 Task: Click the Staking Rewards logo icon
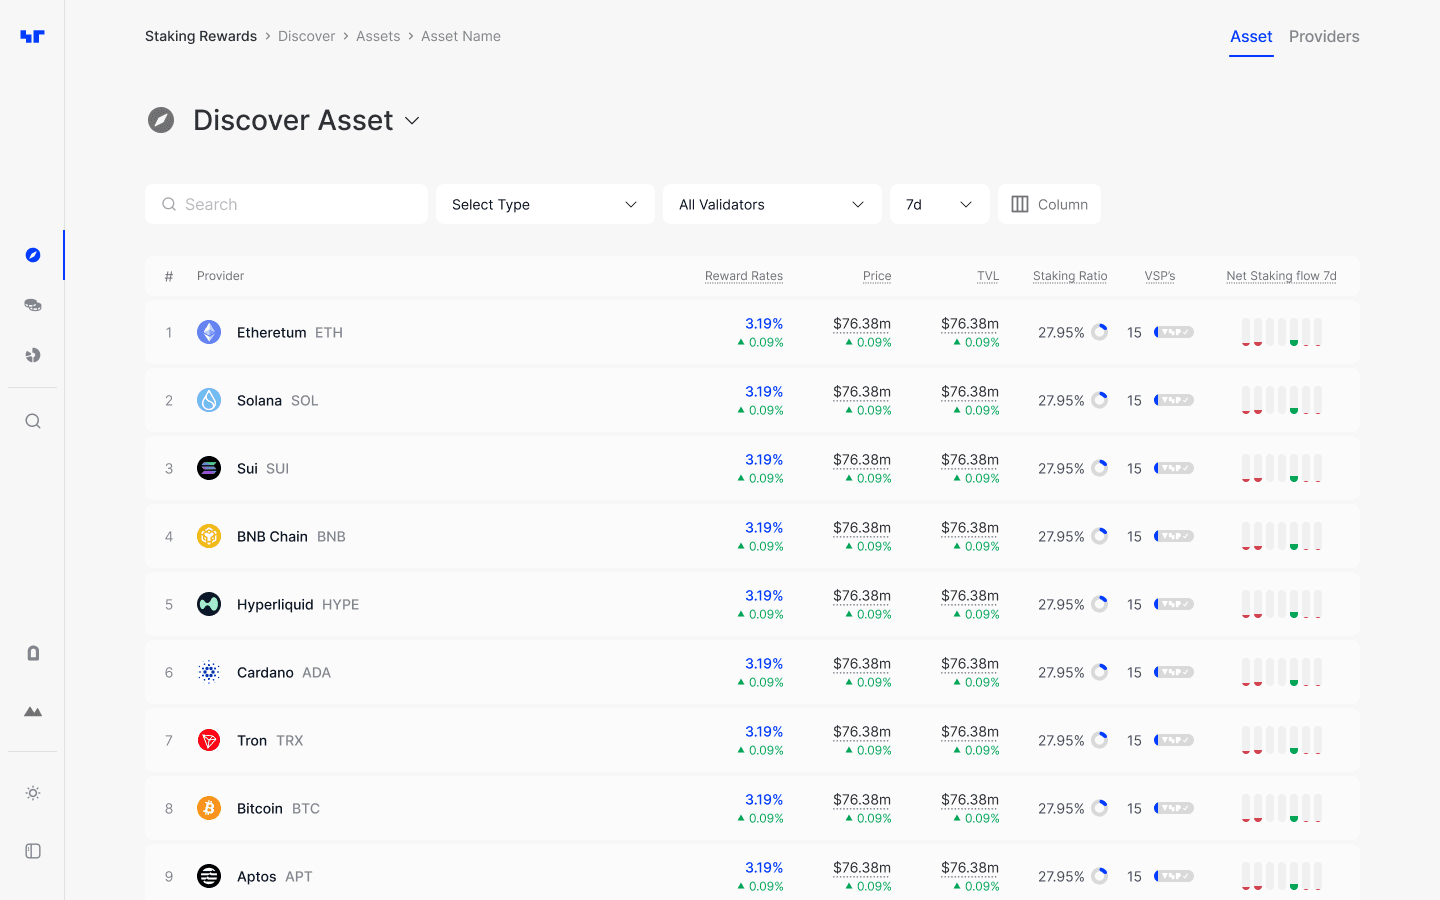[x=32, y=36]
